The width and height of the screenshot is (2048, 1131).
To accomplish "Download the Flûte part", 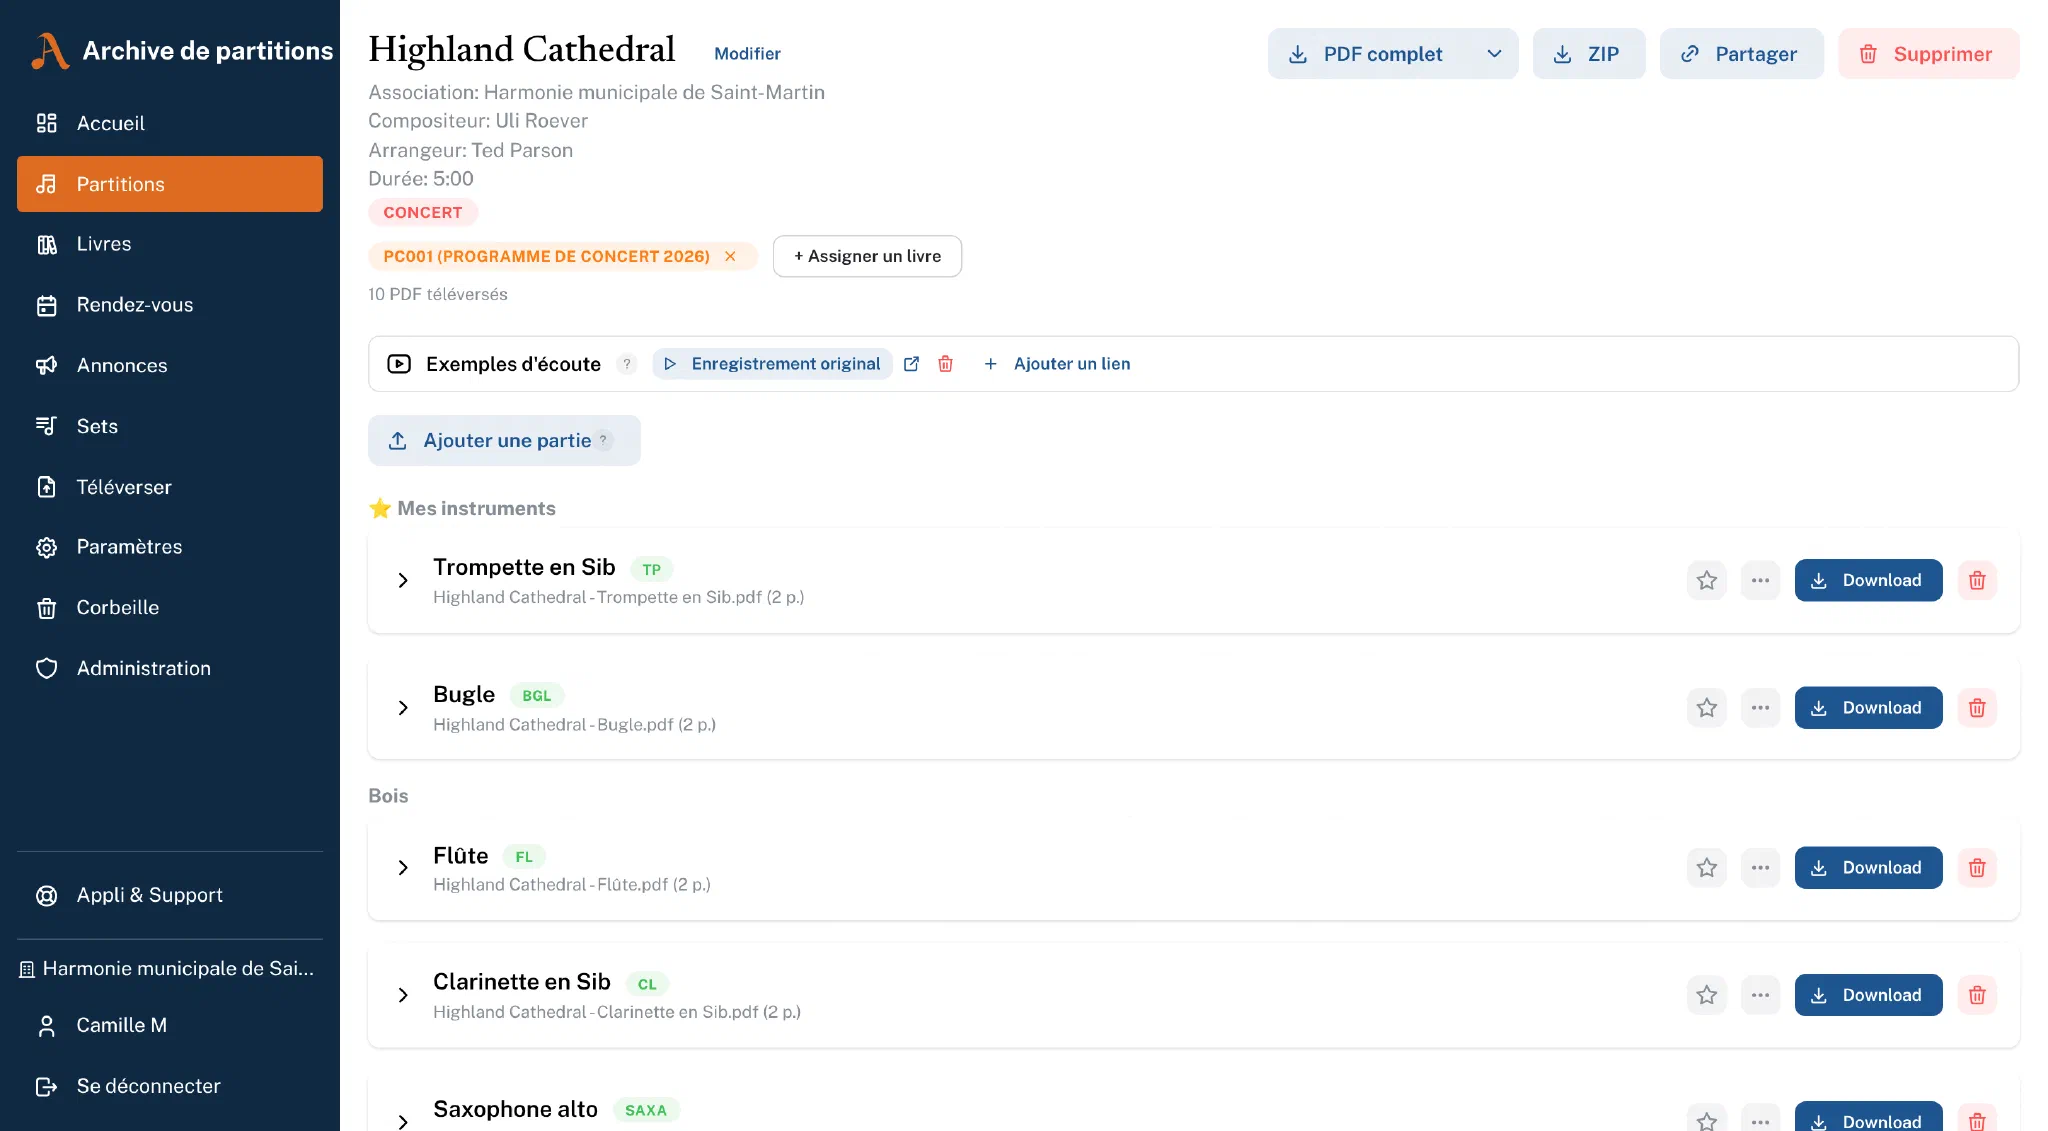I will [x=1867, y=868].
